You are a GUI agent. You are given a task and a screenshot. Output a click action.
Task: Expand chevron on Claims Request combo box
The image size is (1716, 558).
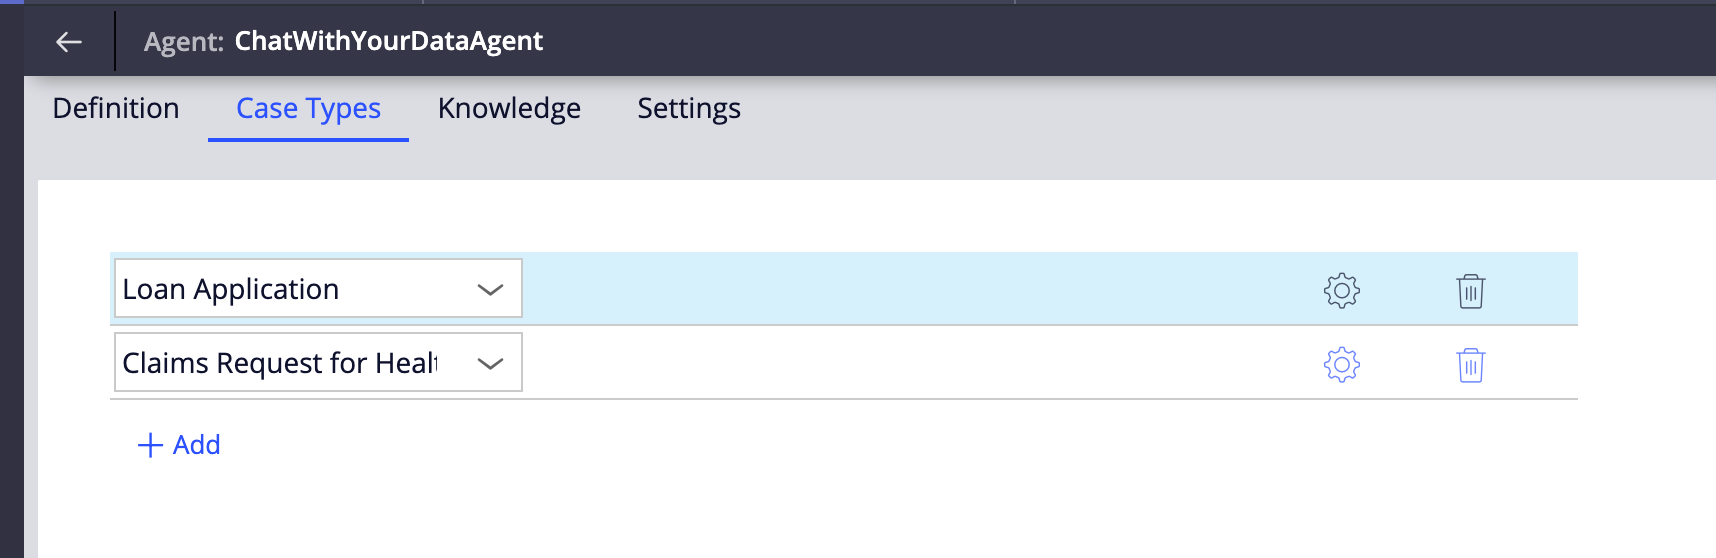coord(490,364)
